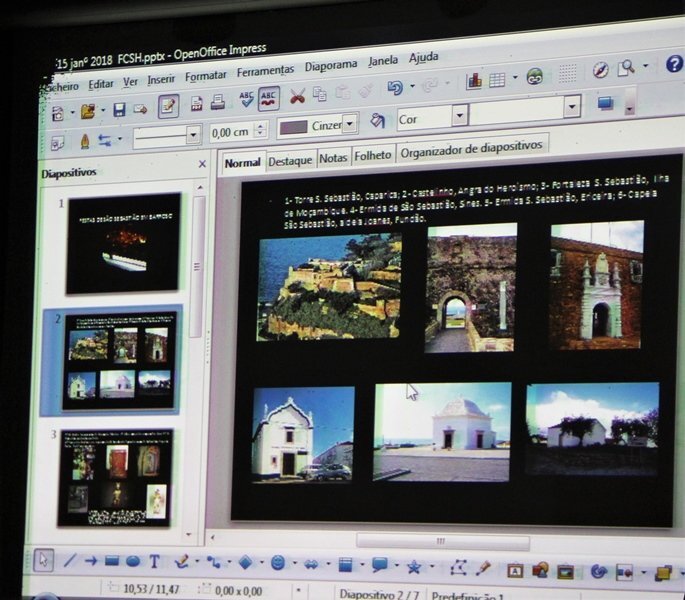
Task: Open the area fill type Cor dropdown
Action: click(x=459, y=117)
